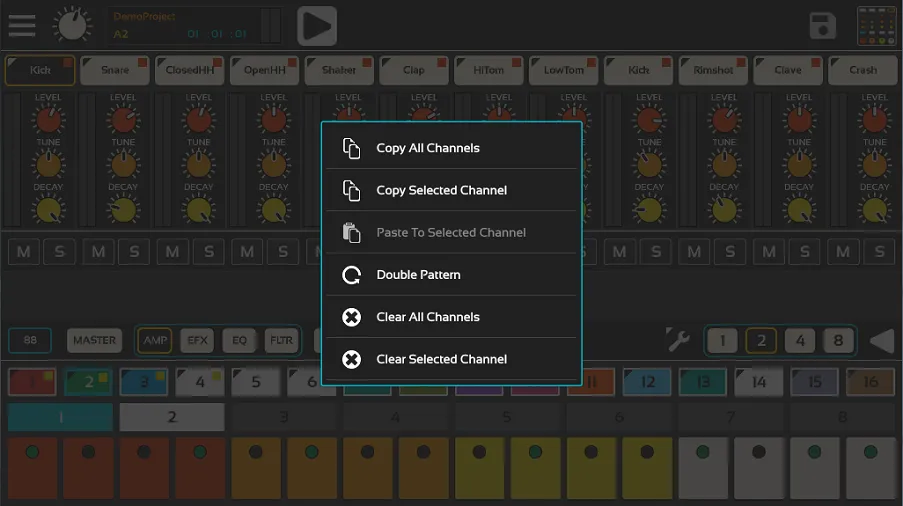Switch to the FLTR tab
The height and width of the screenshot is (506, 903).
click(281, 340)
